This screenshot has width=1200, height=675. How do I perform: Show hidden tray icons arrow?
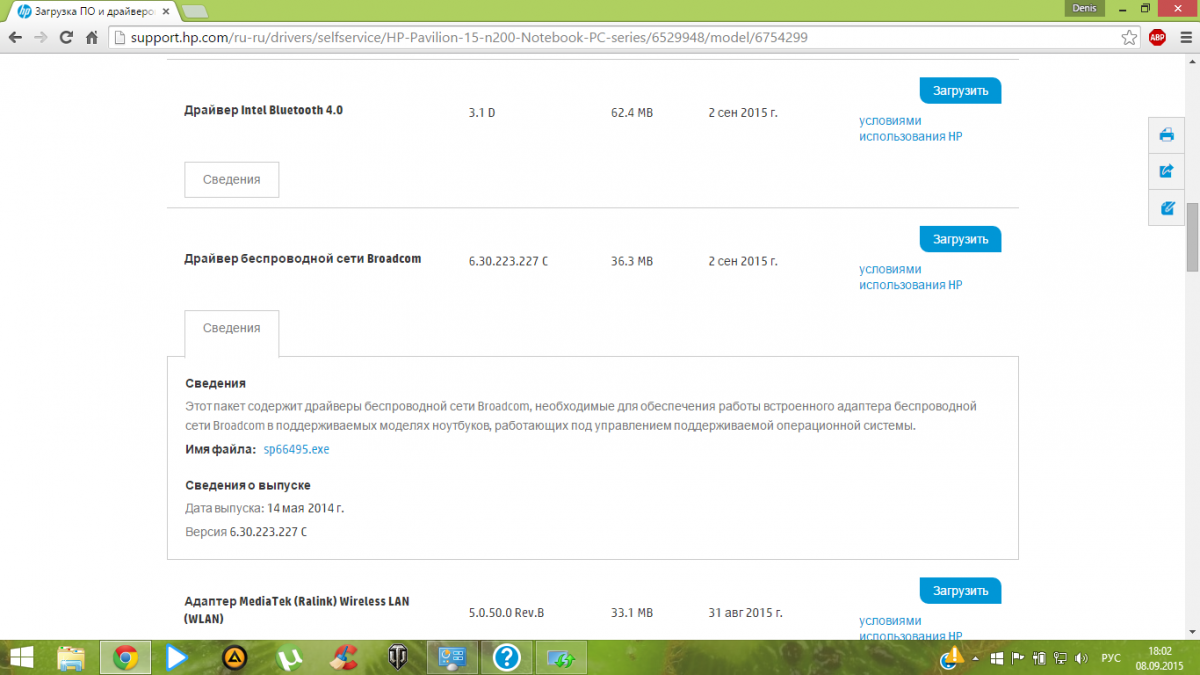tap(975, 658)
